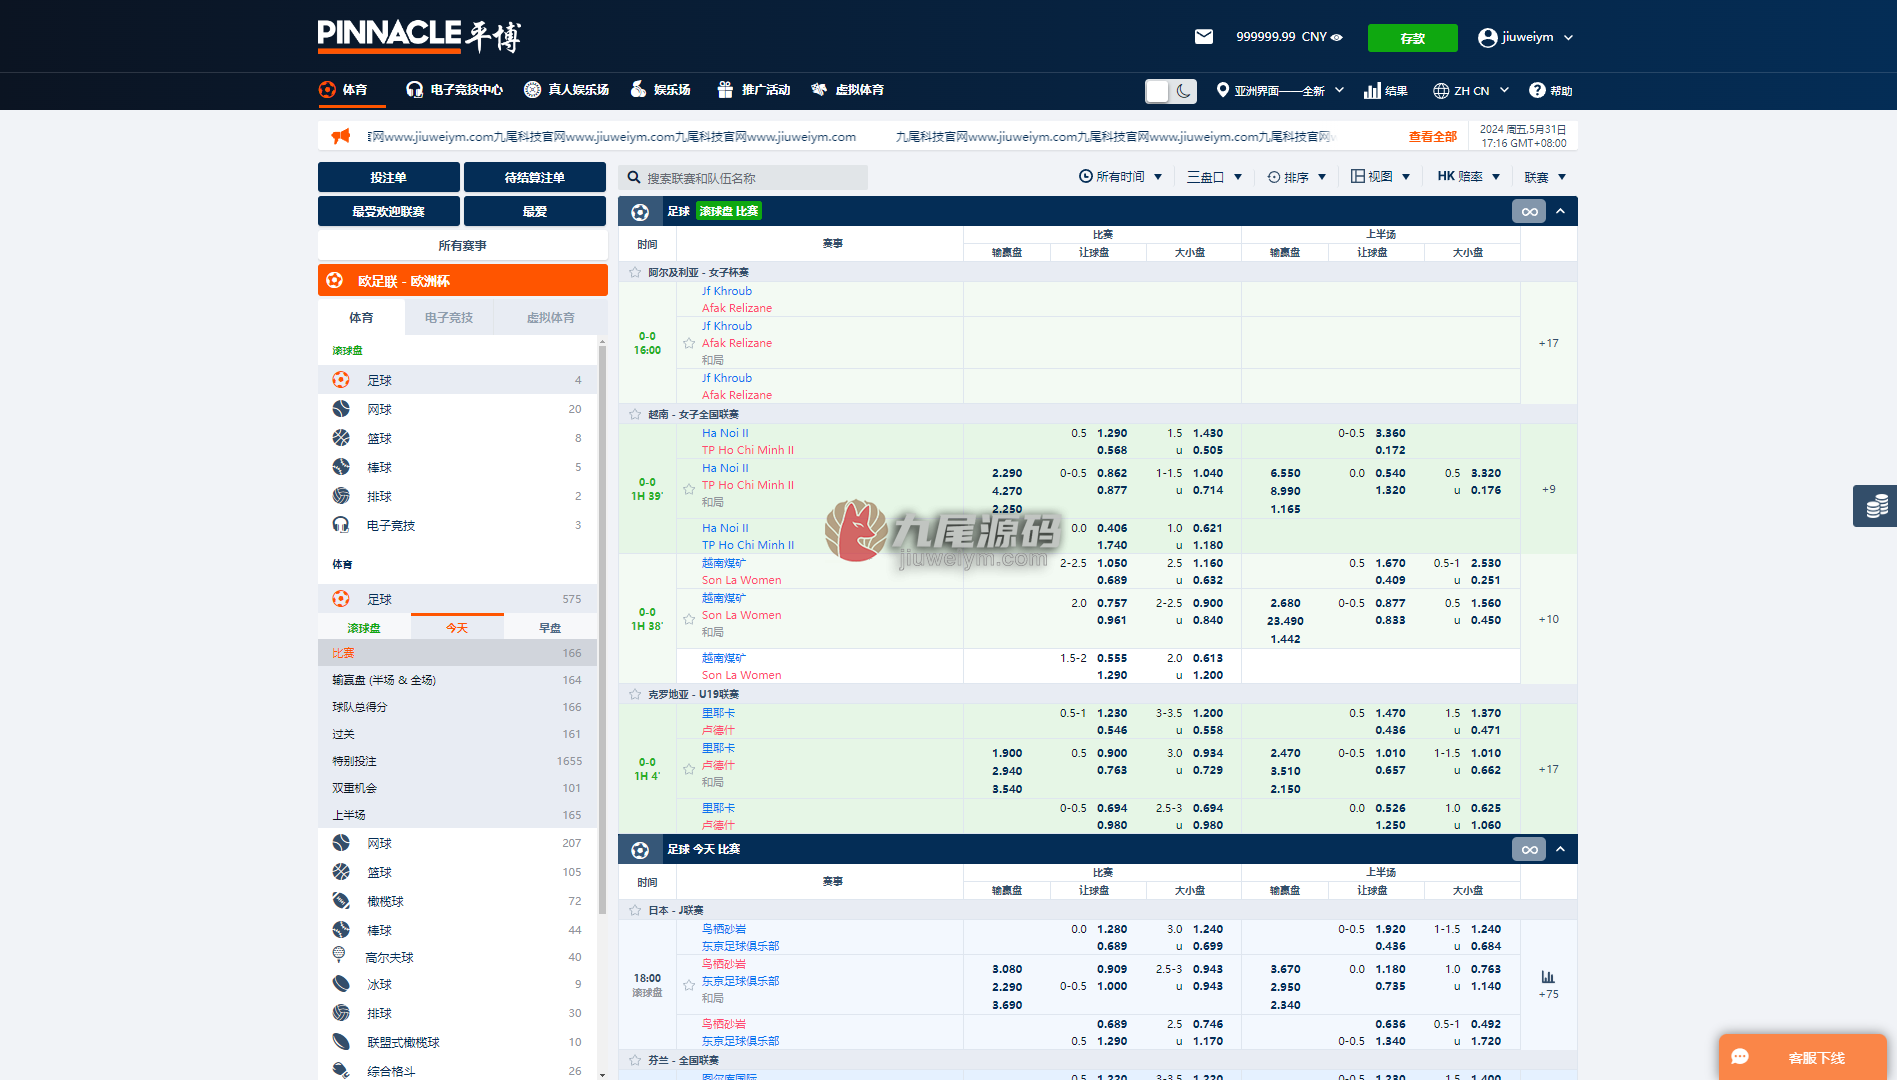The height and width of the screenshot is (1080, 1897).
Task: Open floating coins stack side button
Action: 1876,505
